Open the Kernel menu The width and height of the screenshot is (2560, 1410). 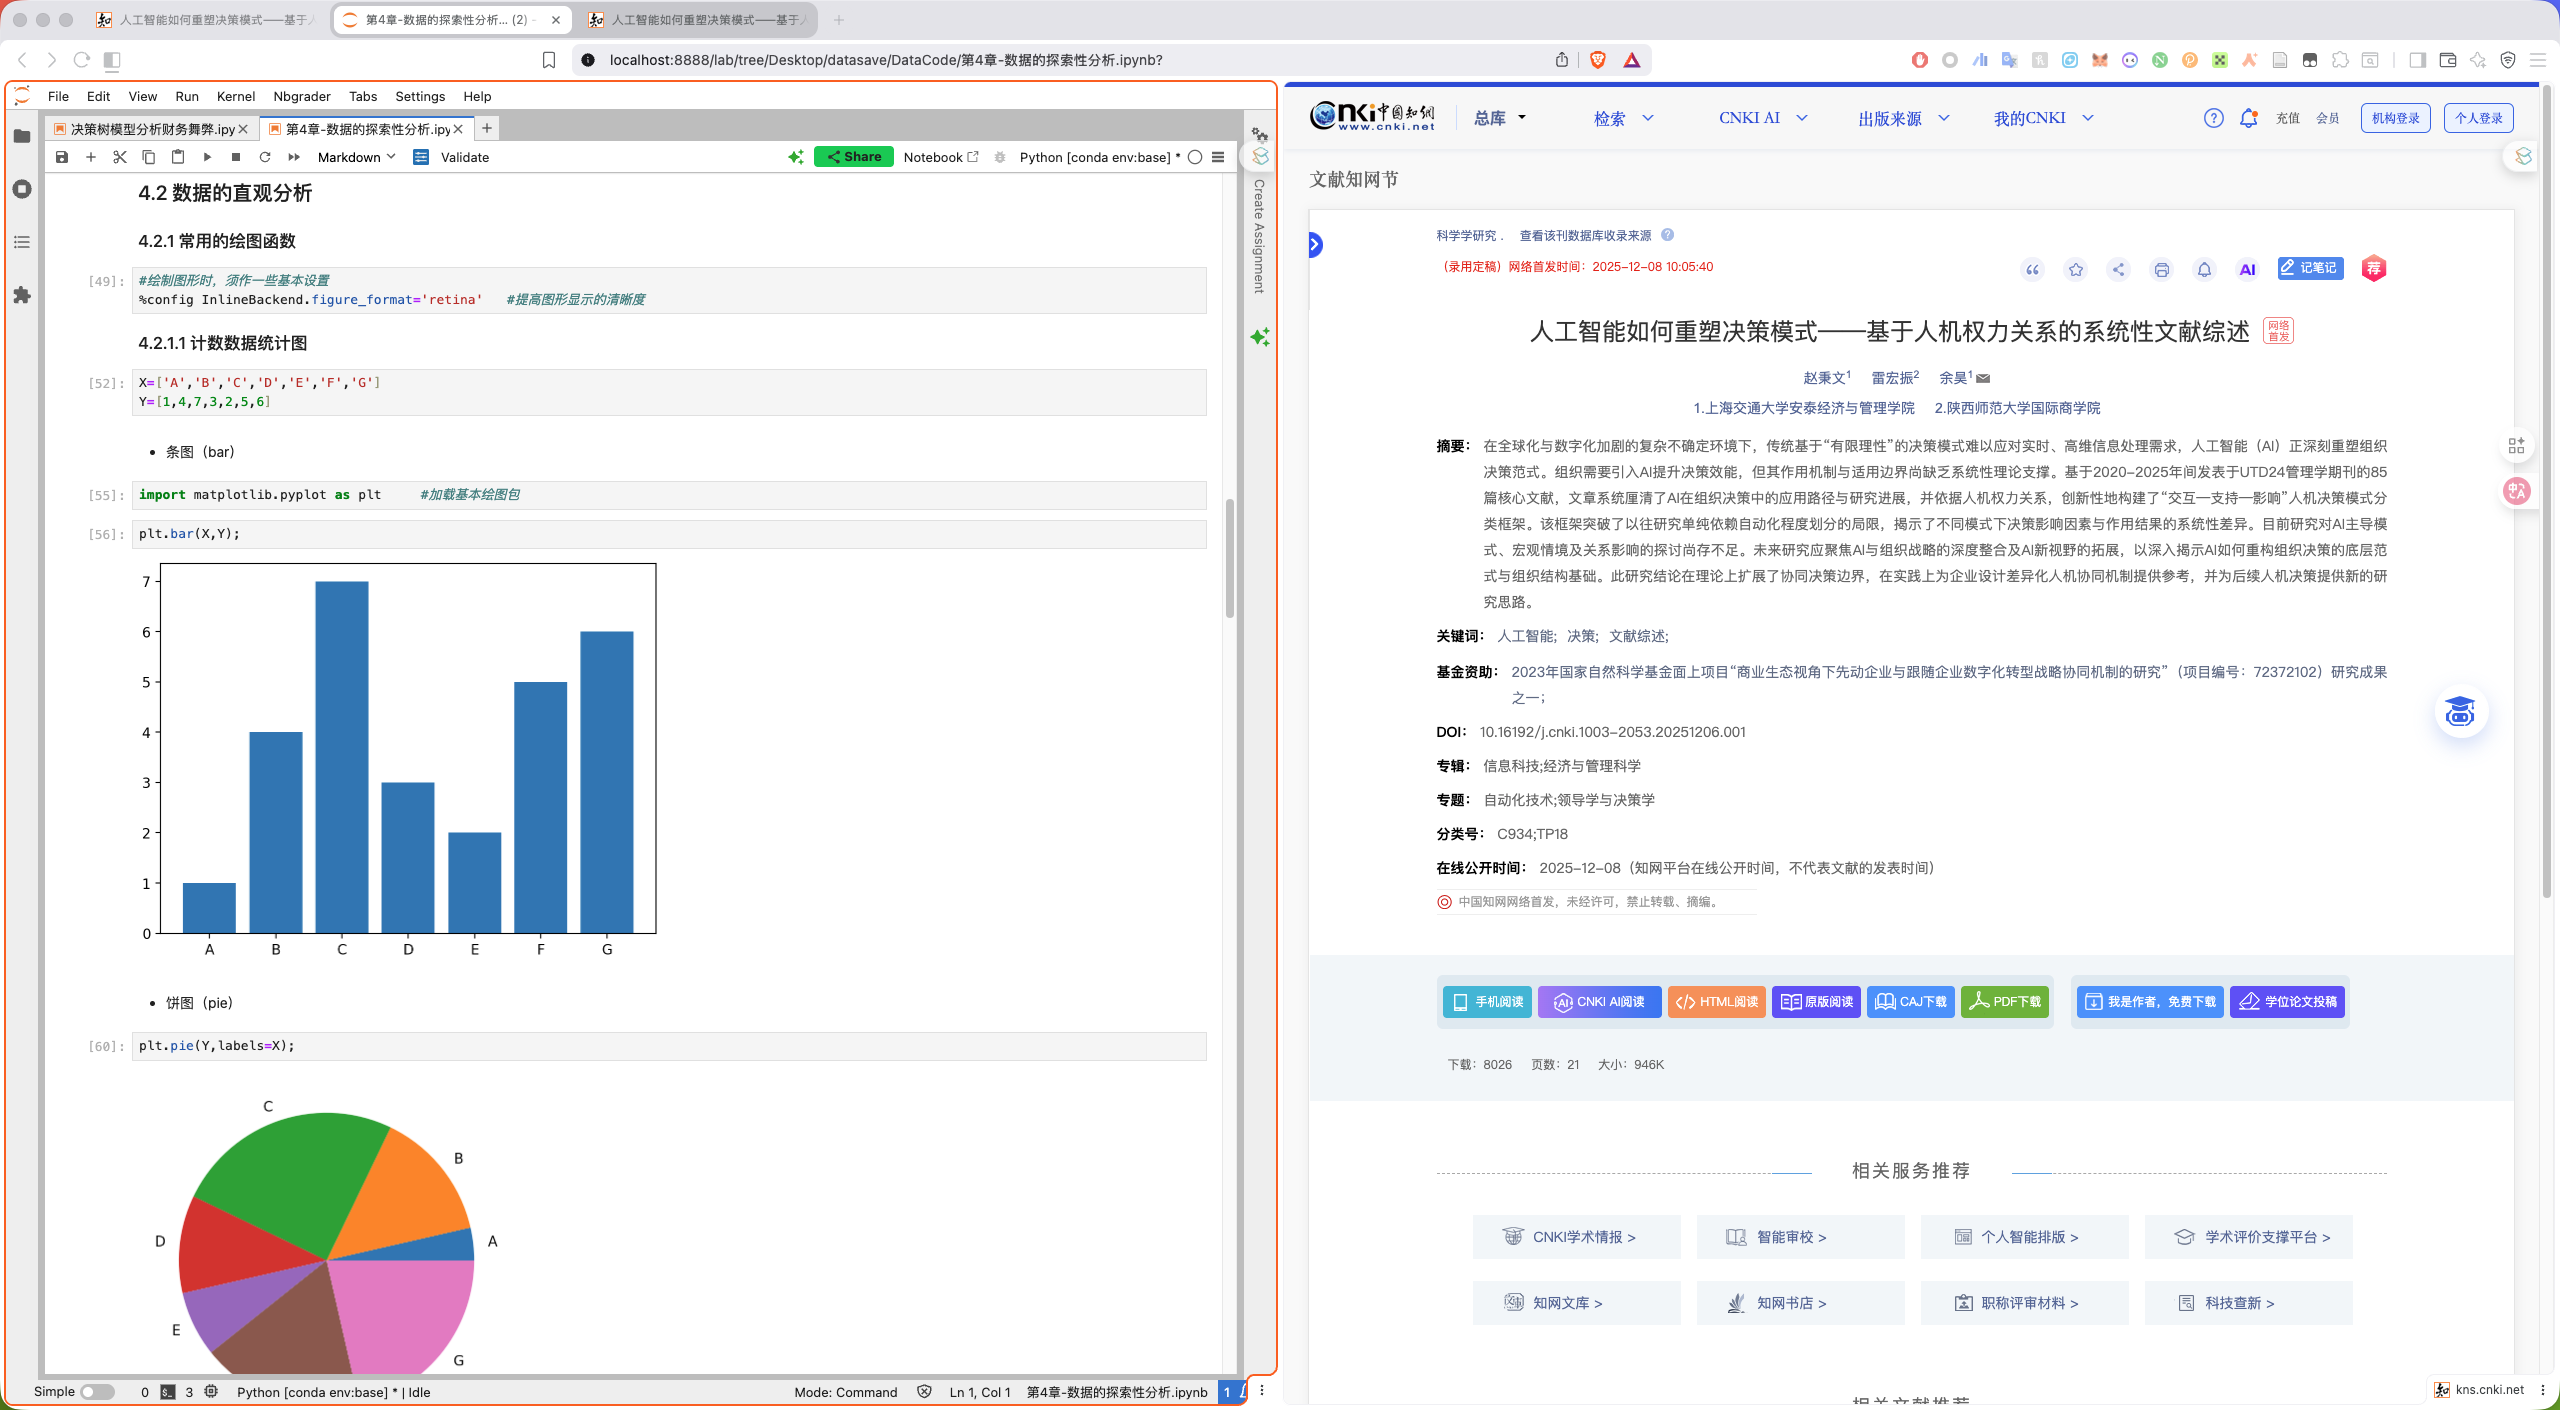[236, 96]
